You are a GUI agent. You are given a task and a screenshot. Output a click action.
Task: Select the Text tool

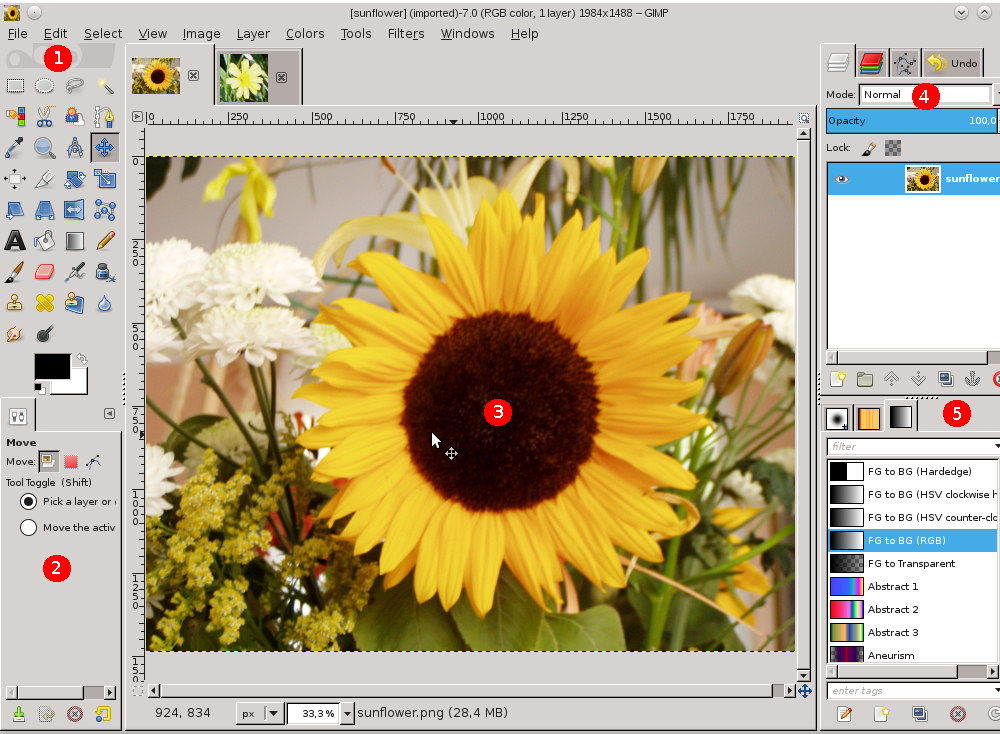pos(15,240)
